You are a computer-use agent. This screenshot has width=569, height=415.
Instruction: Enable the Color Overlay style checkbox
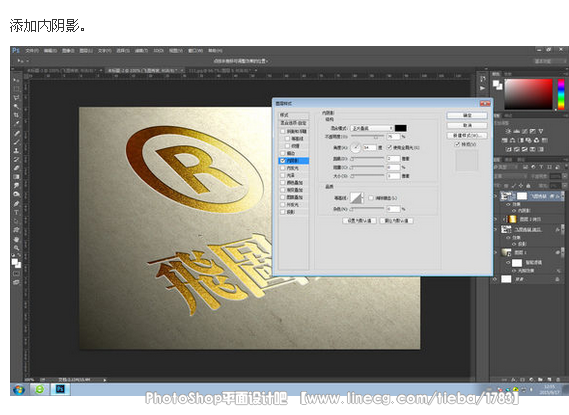coord(283,182)
